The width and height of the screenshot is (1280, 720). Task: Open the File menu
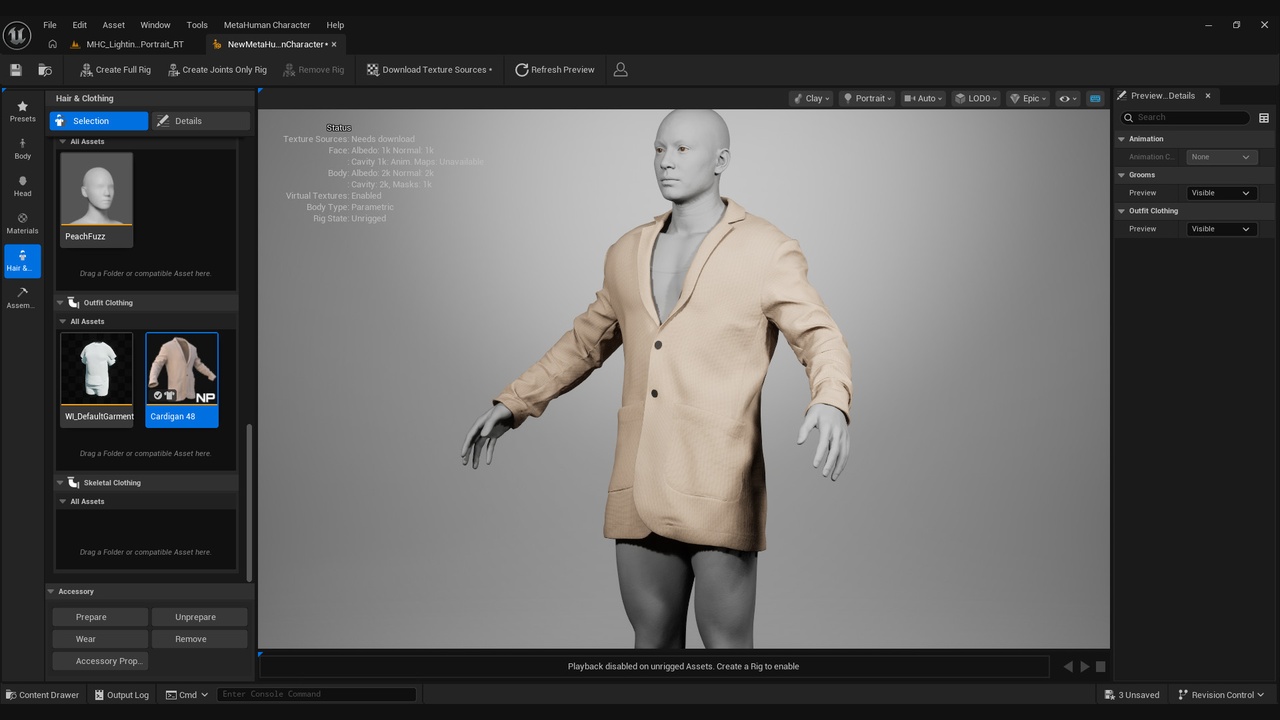[x=49, y=25]
